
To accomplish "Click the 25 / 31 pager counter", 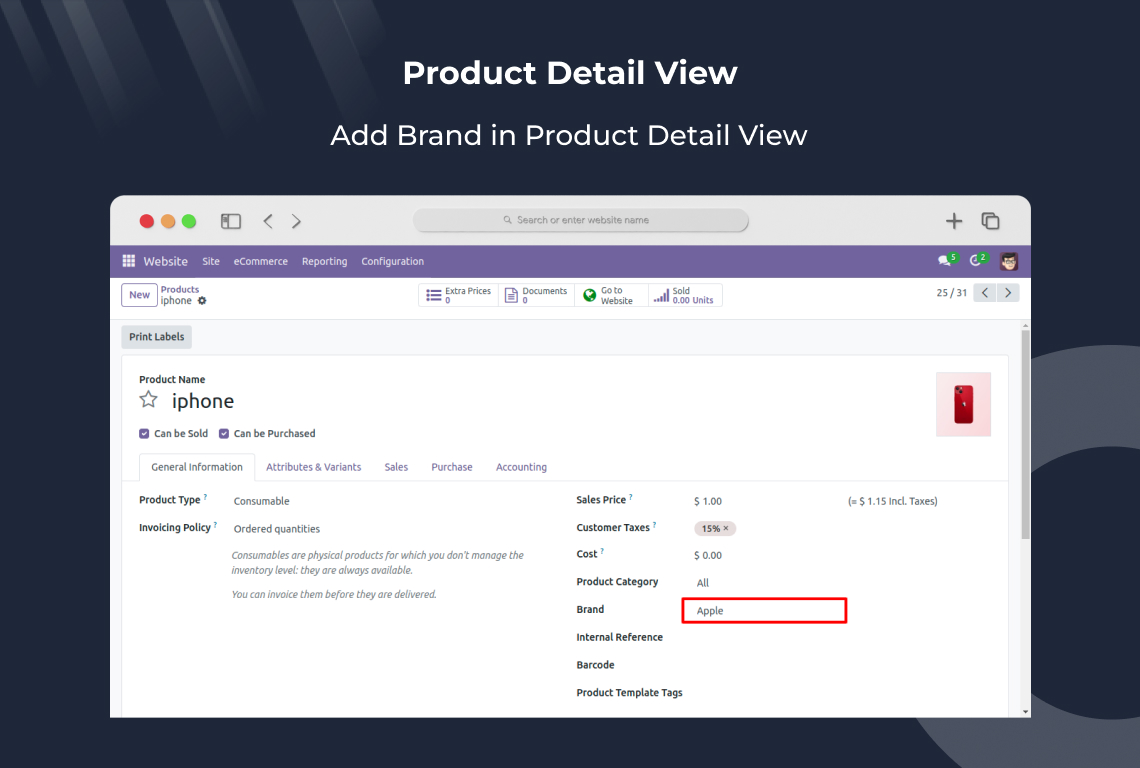I will click(x=952, y=292).
